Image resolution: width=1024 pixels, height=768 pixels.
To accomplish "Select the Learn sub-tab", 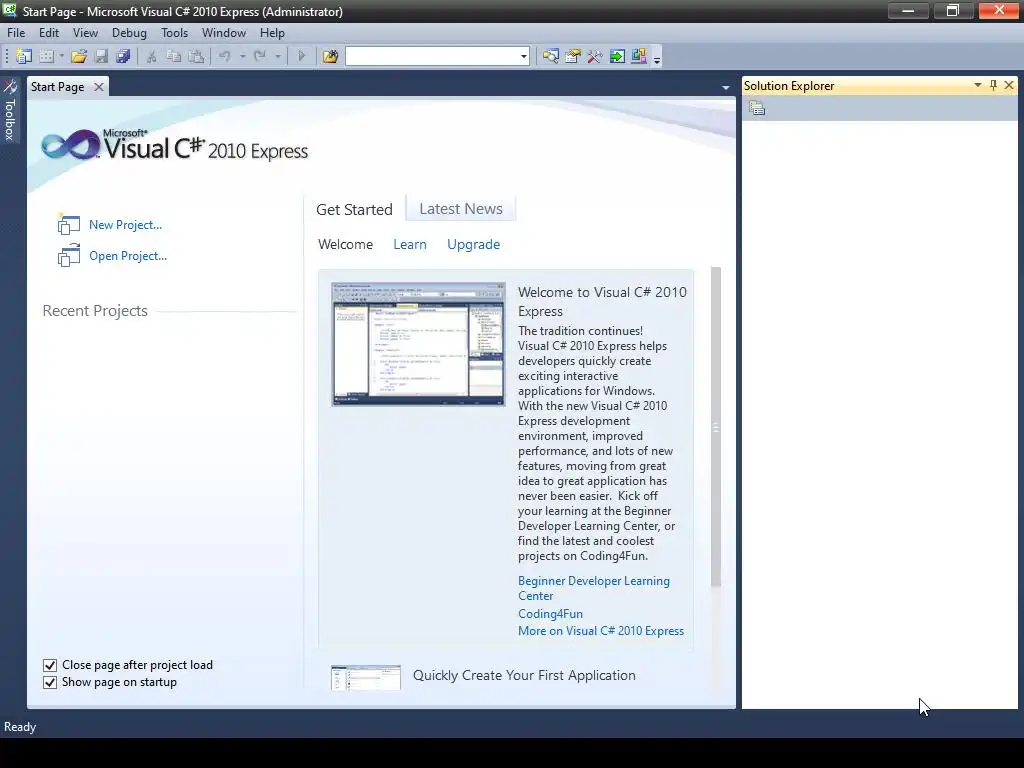I will (410, 244).
